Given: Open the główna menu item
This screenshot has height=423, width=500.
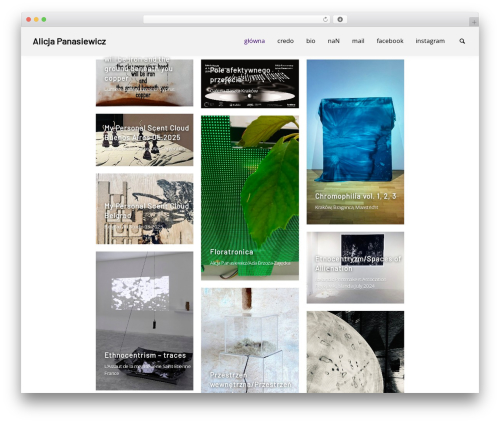Looking at the screenshot, I should (254, 41).
